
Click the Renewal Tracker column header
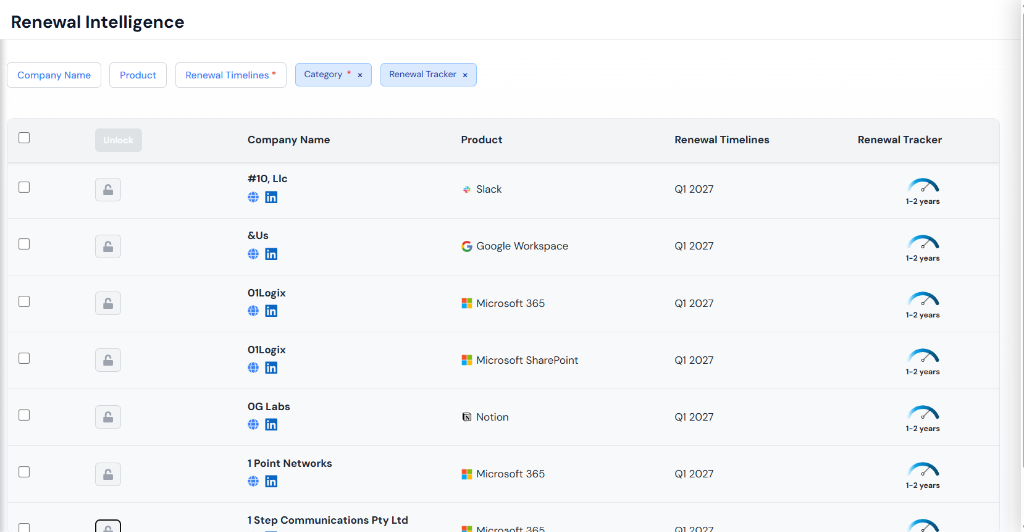click(899, 140)
